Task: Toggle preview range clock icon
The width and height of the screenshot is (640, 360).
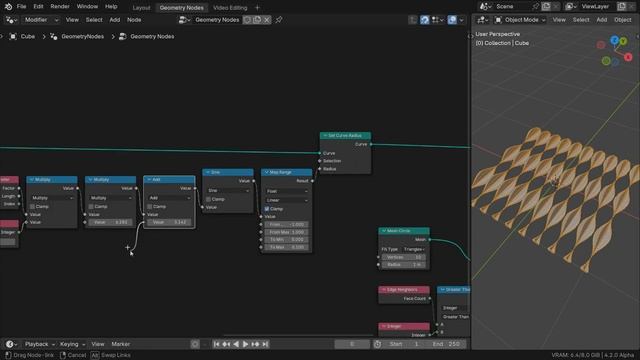Action: coord(378,344)
